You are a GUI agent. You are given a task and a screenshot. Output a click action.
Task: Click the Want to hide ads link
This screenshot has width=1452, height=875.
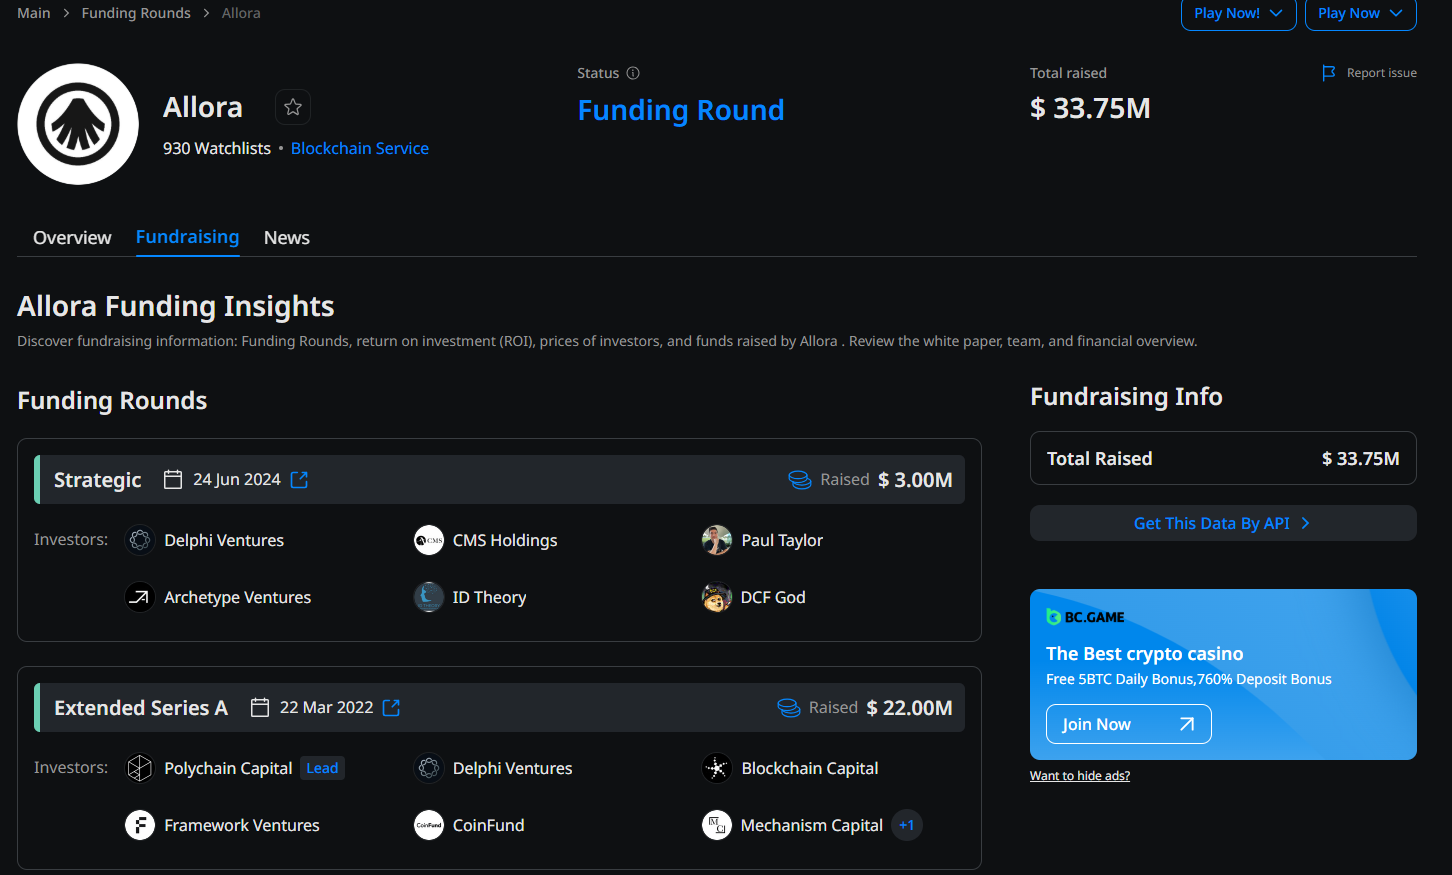coord(1080,776)
